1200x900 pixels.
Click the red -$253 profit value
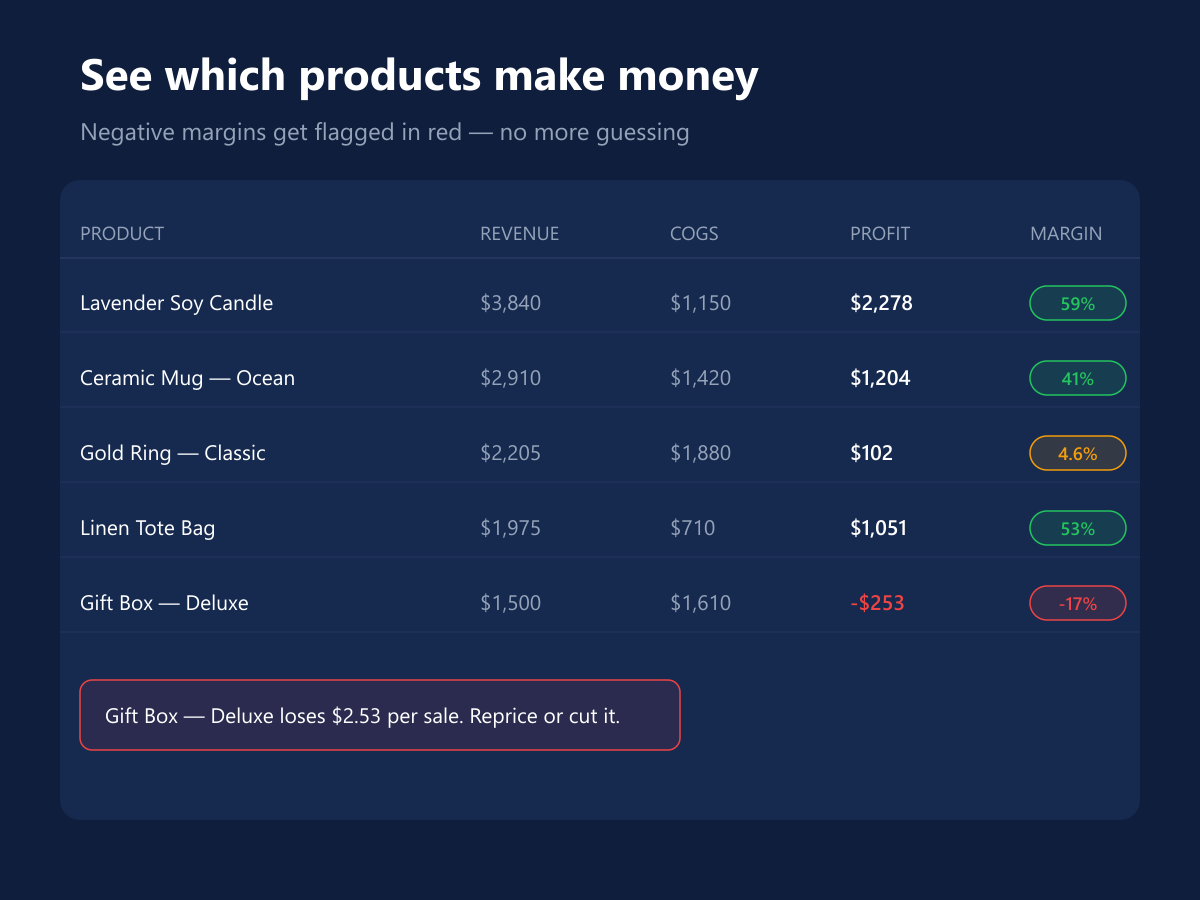[877, 603]
